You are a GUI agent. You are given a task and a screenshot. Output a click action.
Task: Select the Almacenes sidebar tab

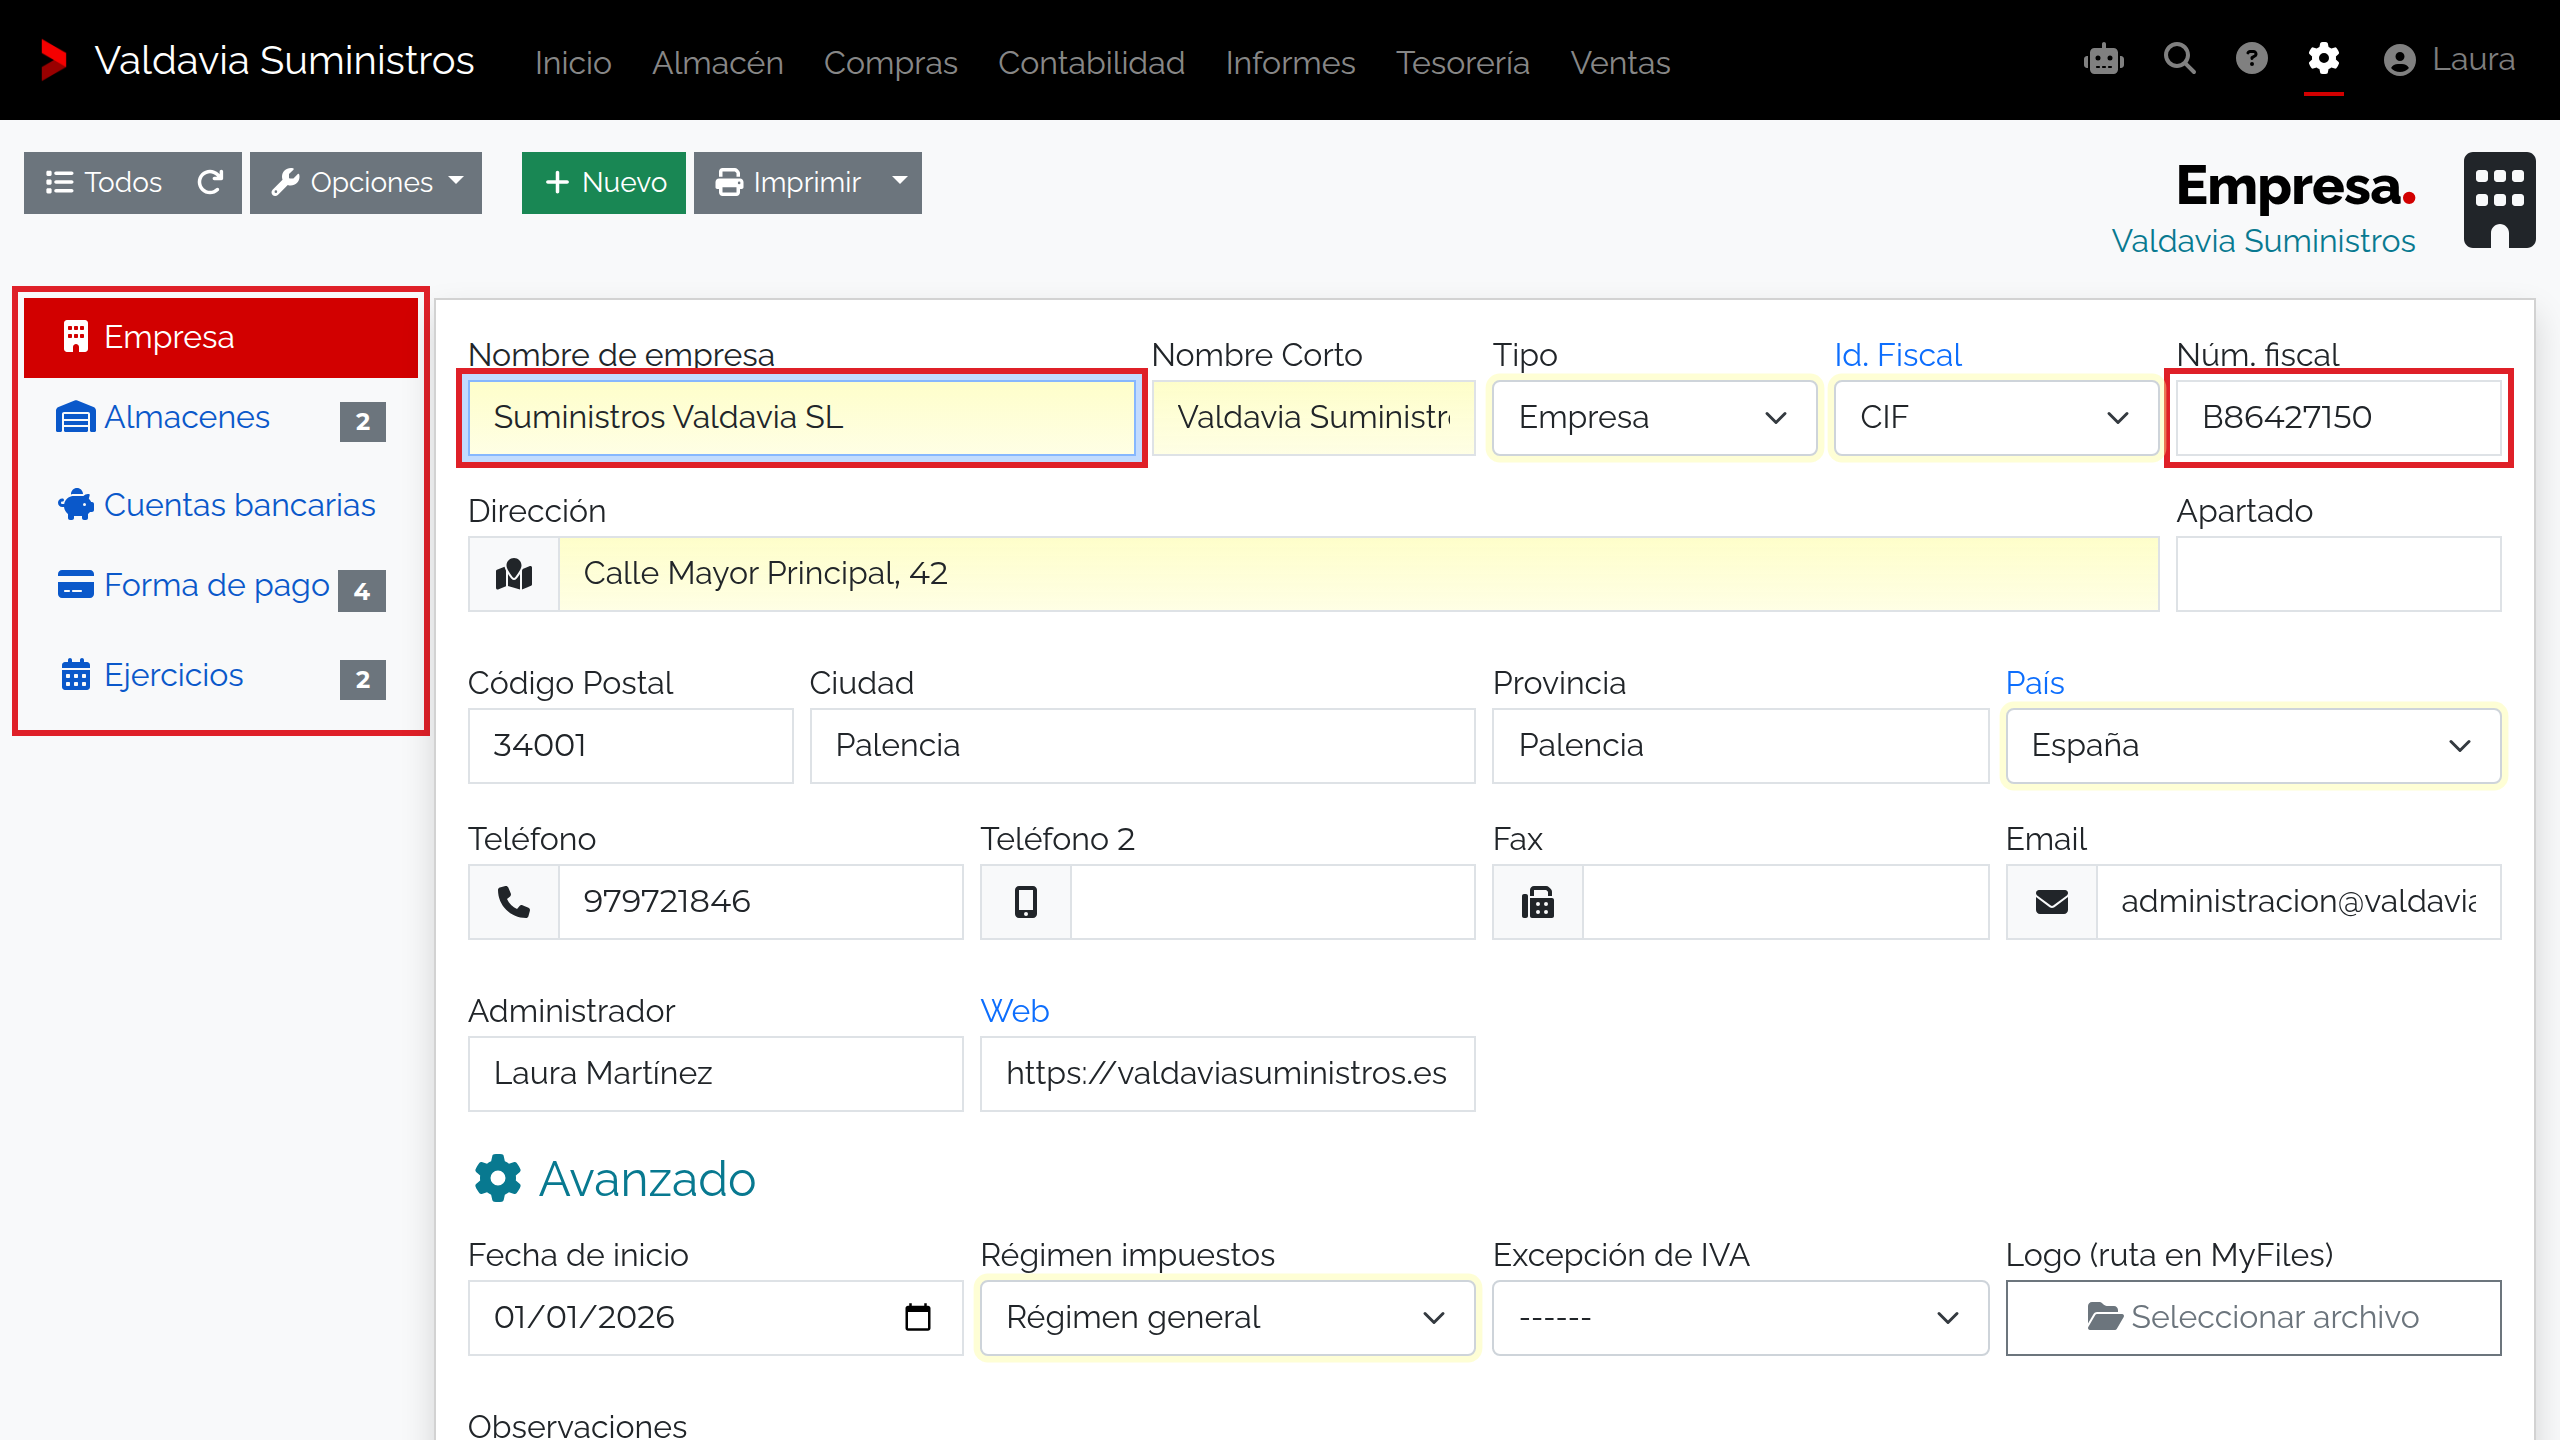click(x=220, y=418)
